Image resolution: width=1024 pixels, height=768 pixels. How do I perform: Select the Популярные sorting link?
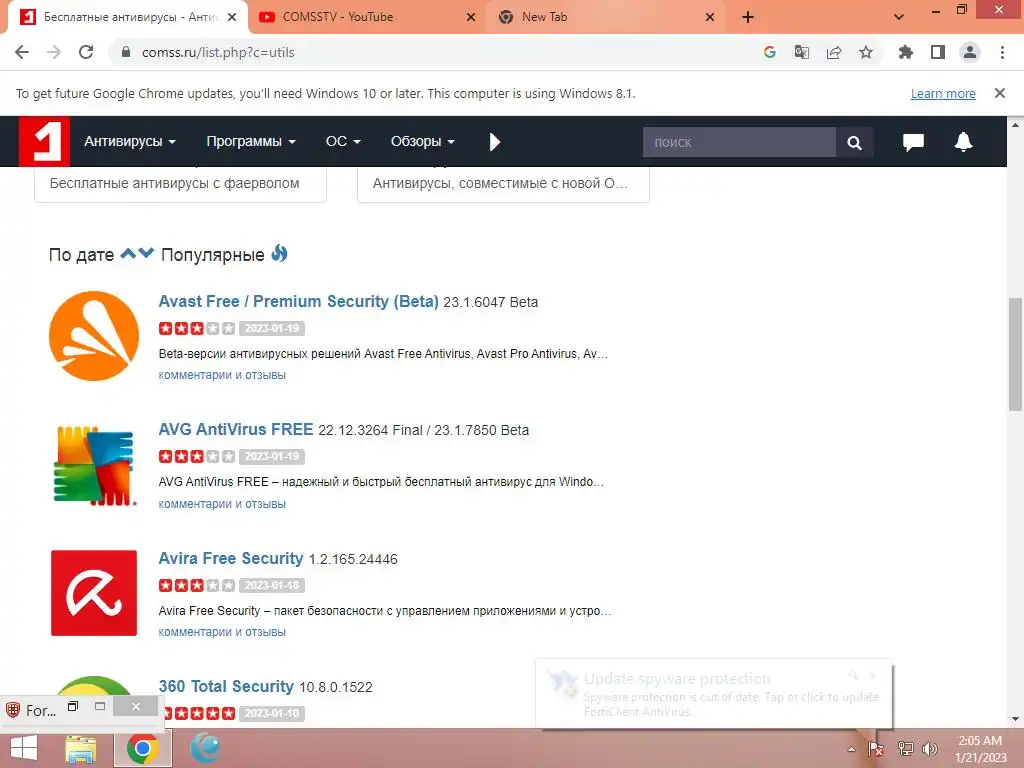[x=212, y=255]
